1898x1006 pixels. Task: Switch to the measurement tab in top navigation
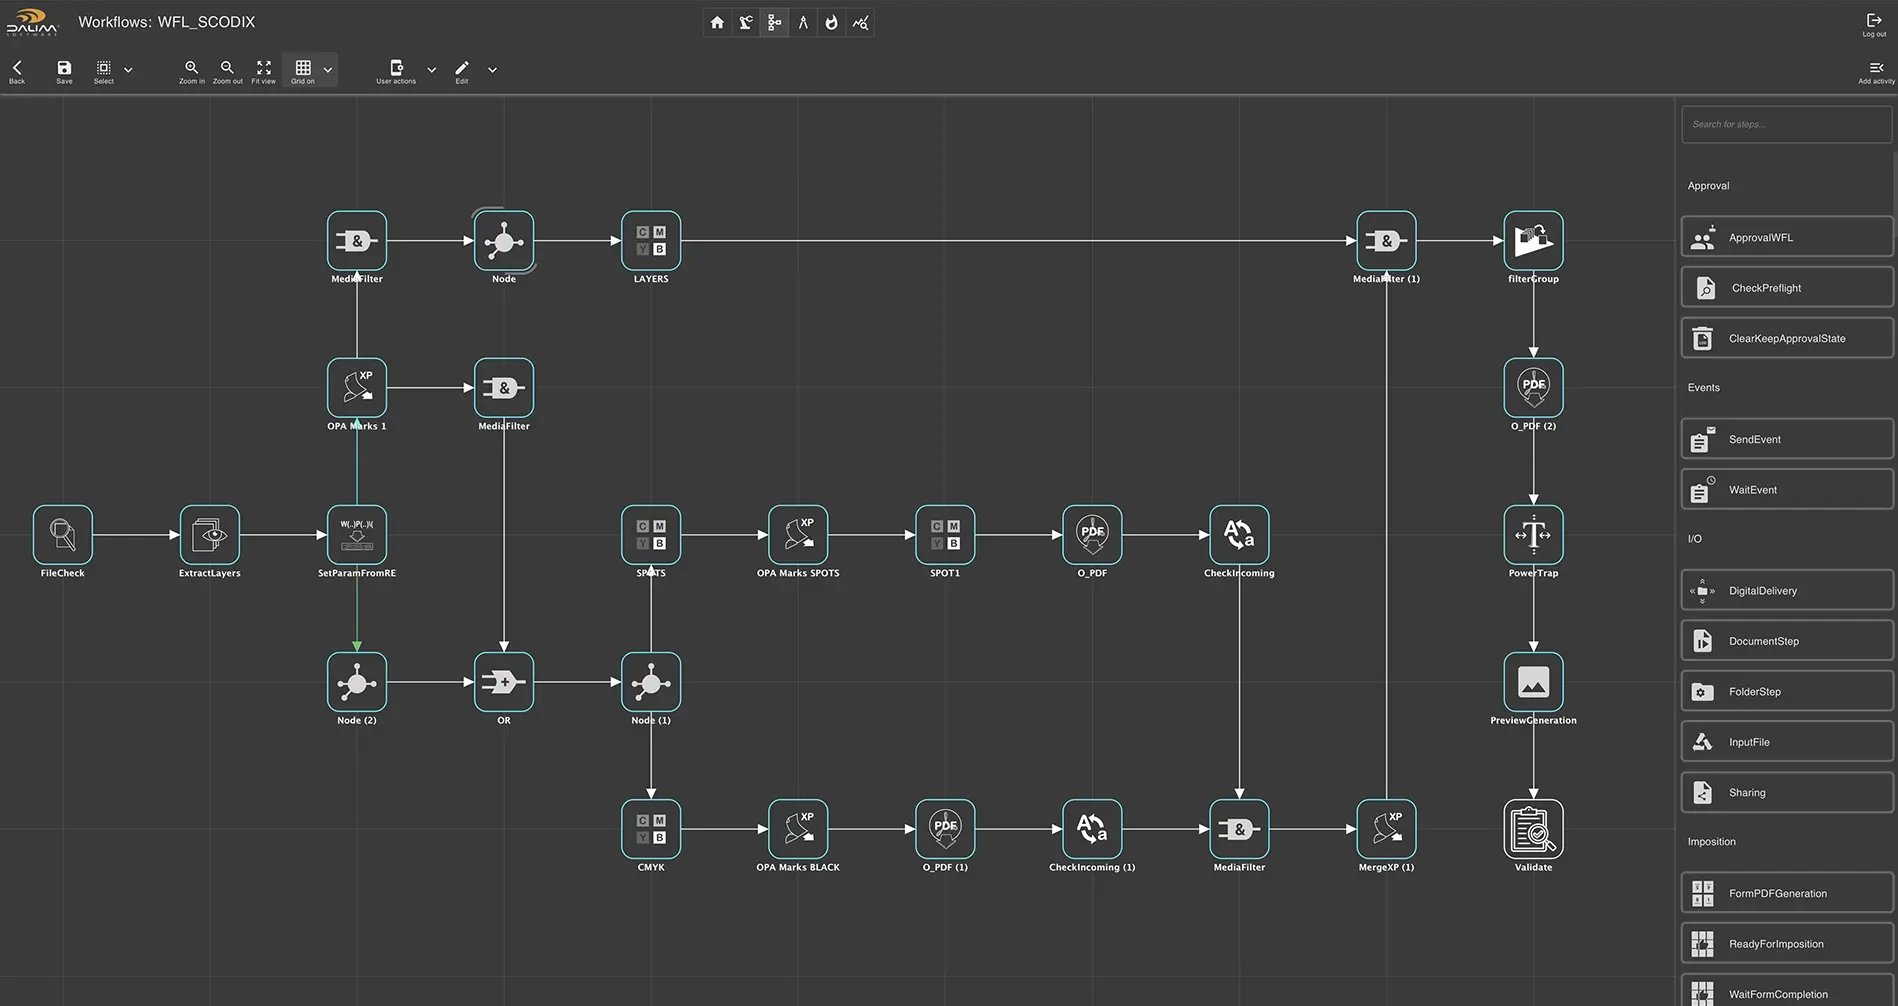[803, 22]
